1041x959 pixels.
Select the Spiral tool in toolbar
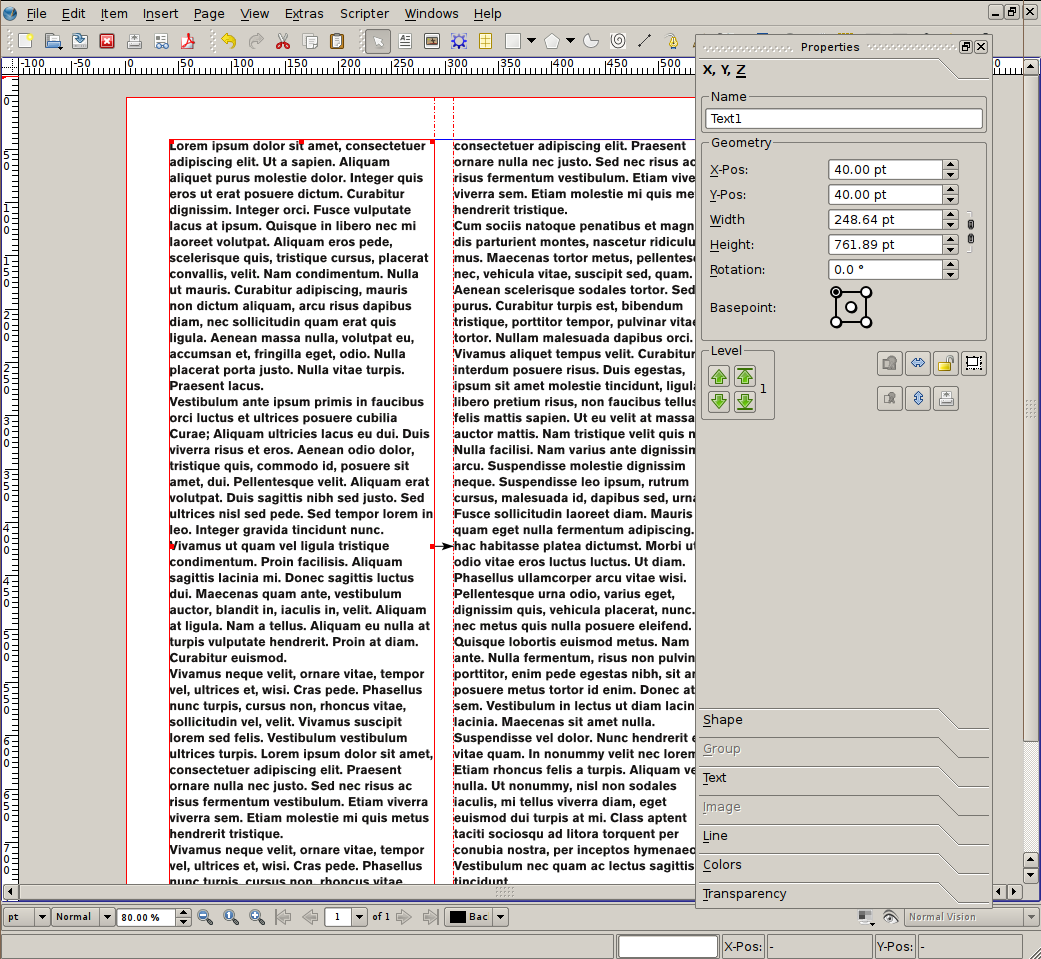pos(617,42)
